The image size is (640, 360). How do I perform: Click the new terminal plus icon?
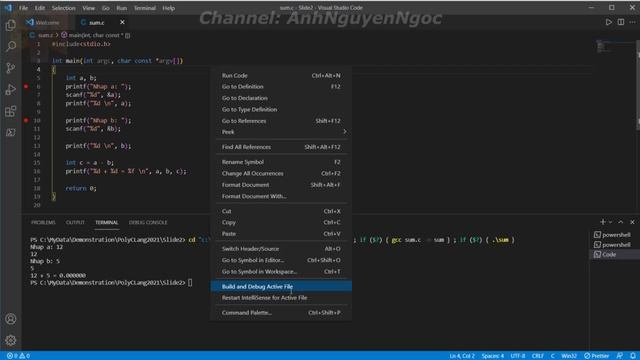point(602,222)
